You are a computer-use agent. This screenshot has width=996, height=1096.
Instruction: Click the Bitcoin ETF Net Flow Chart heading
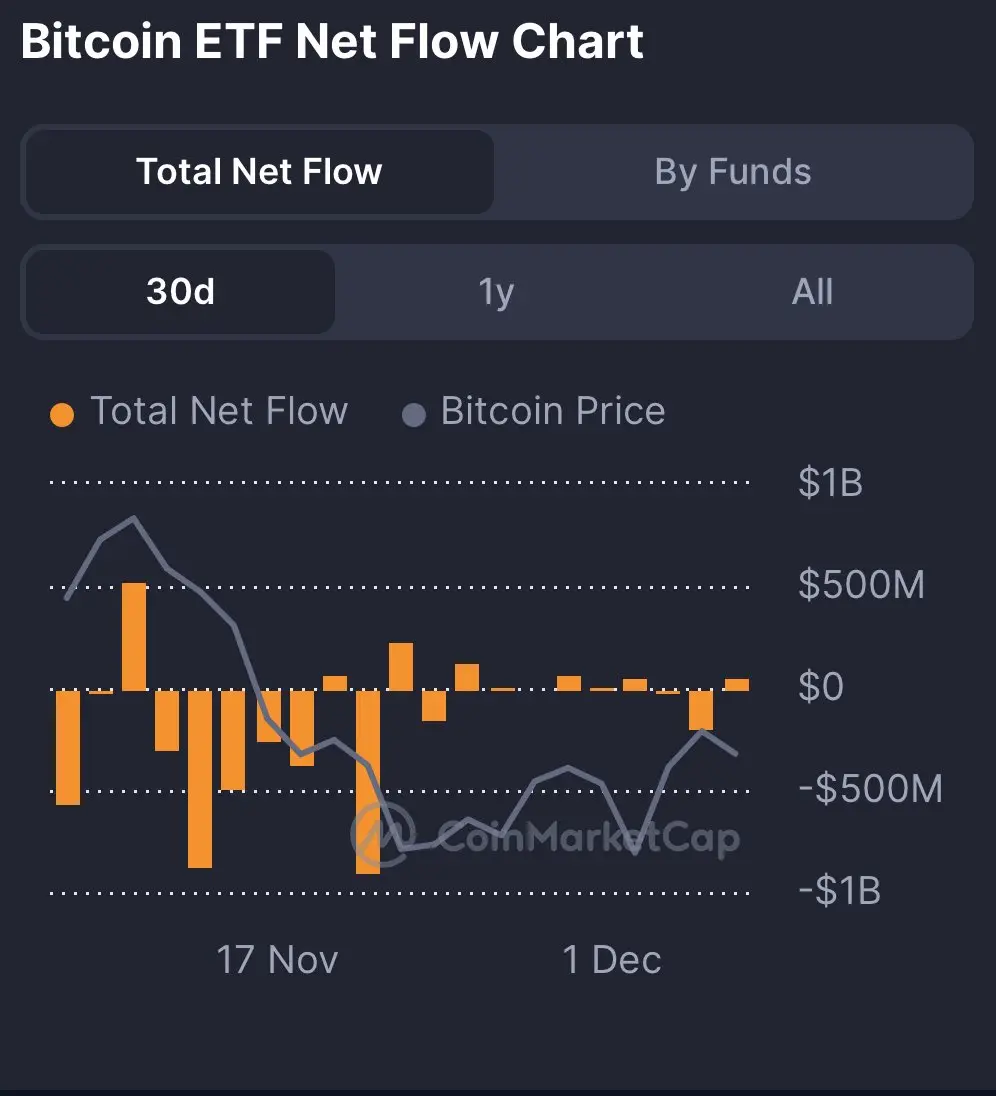click(x=332, y=43)
